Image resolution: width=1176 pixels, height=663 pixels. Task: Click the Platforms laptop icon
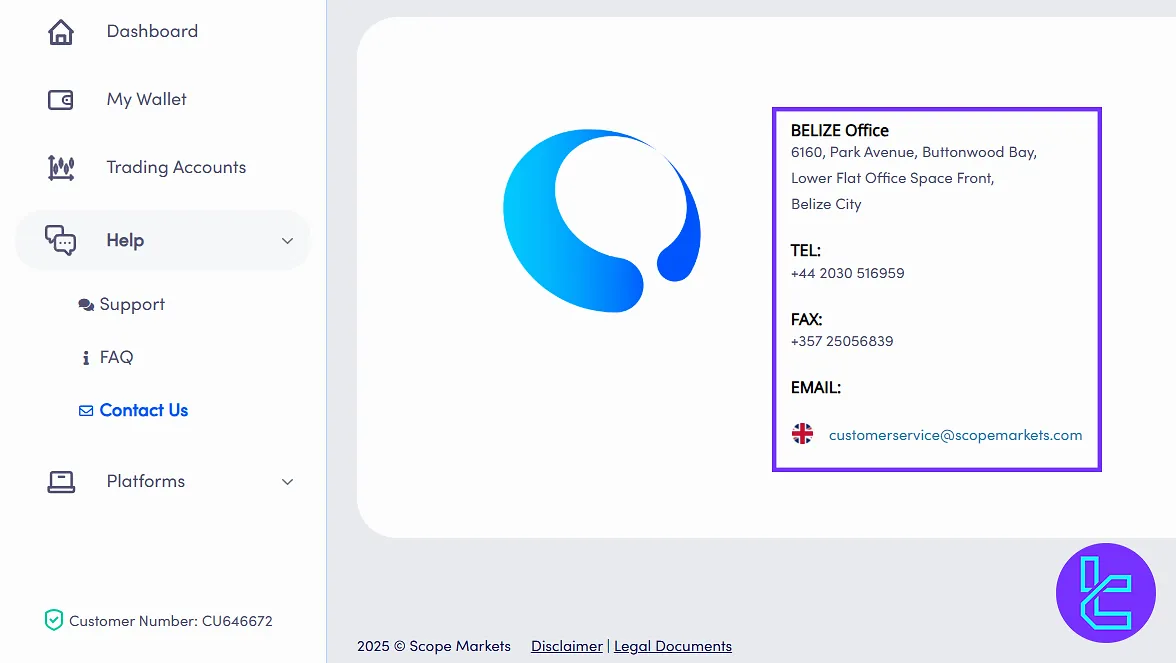[61, 482]
